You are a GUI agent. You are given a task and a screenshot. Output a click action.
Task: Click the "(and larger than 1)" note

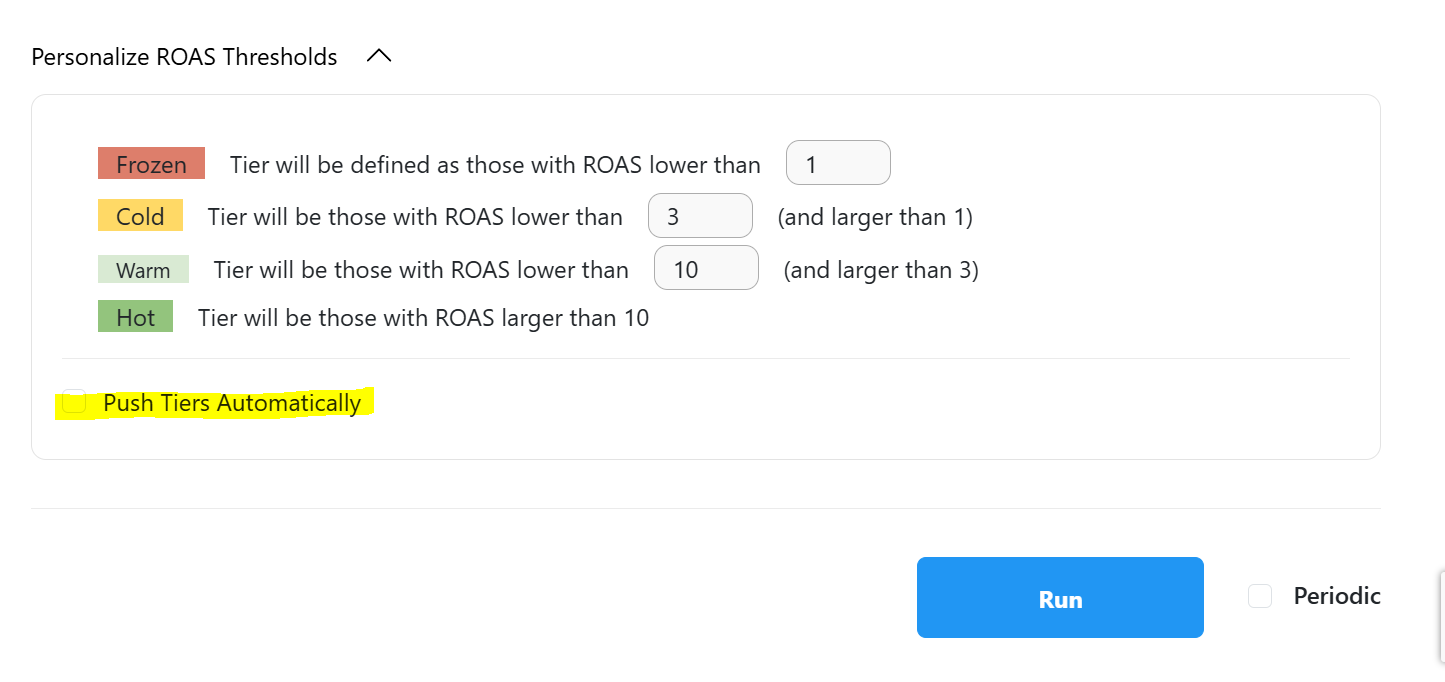[x=875, y=217]
